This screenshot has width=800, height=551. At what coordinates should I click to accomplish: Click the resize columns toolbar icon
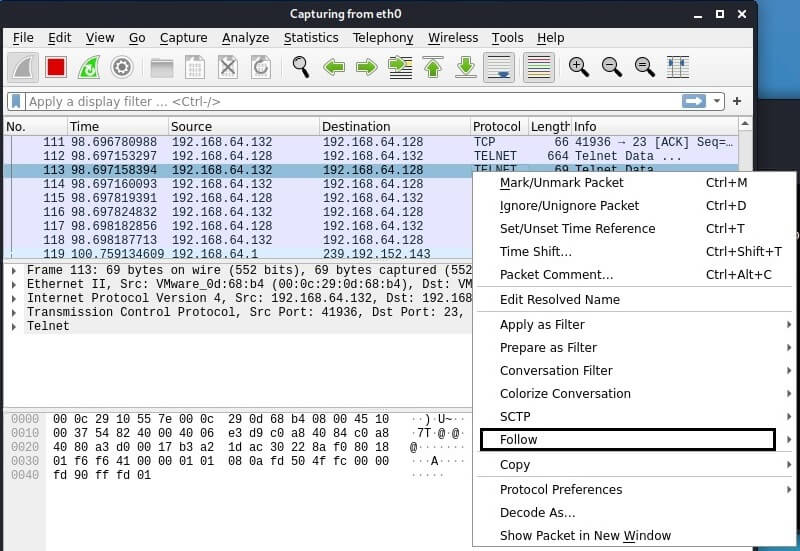[x=678, y=67]
